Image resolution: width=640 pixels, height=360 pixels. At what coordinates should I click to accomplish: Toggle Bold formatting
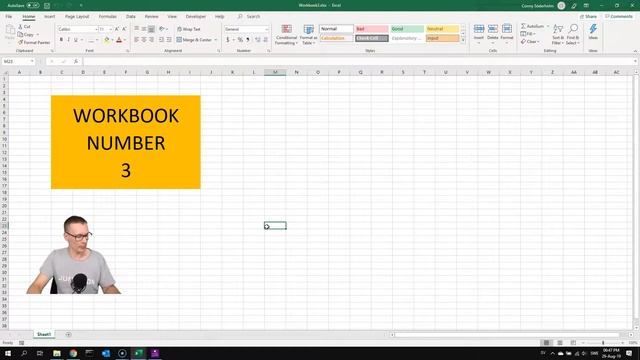click(x=61, y=40)
